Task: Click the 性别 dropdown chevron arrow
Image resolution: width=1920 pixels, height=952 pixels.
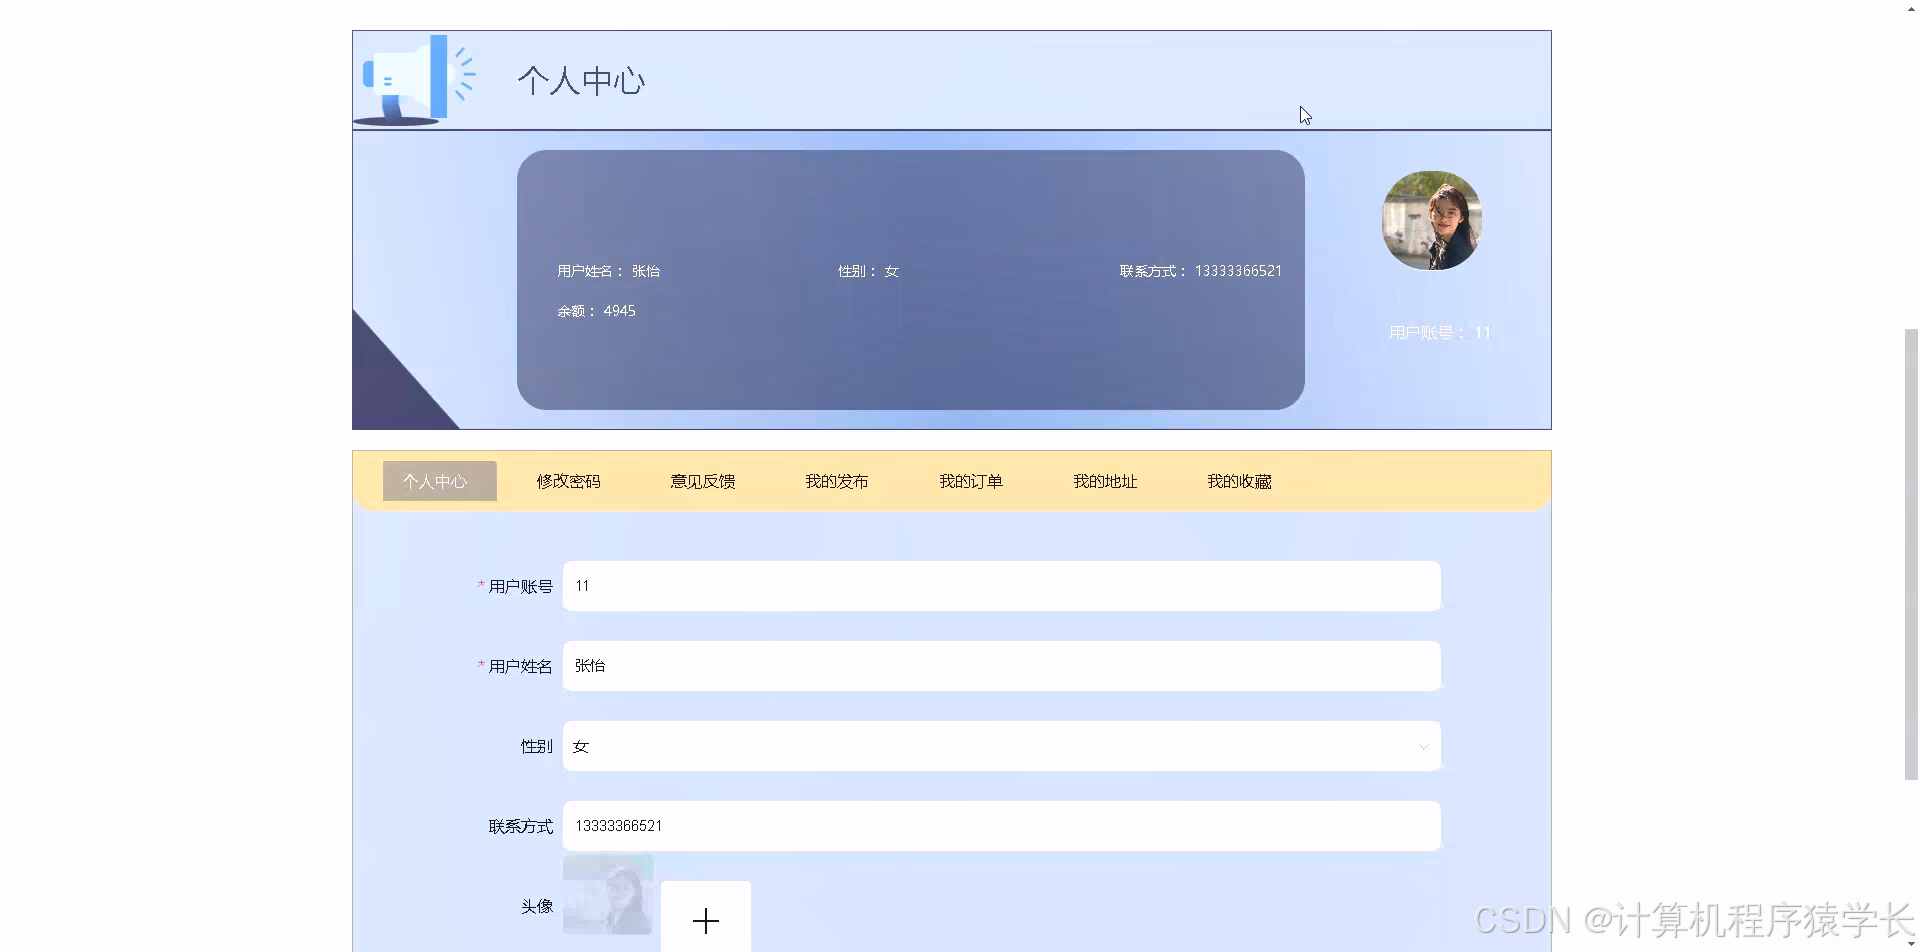Action: (1423, 747)
